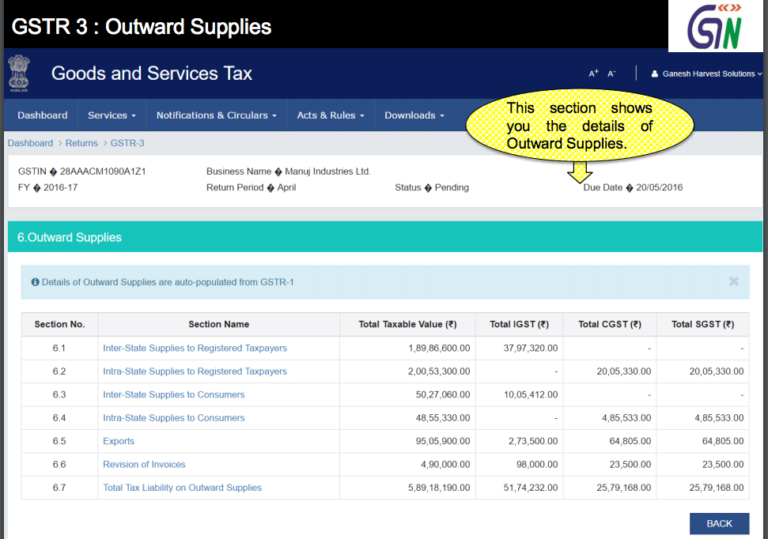The width and height of the screenshot is (768, 539).
Task: Click section number 6.5 cell
Action: coord(59,441)
